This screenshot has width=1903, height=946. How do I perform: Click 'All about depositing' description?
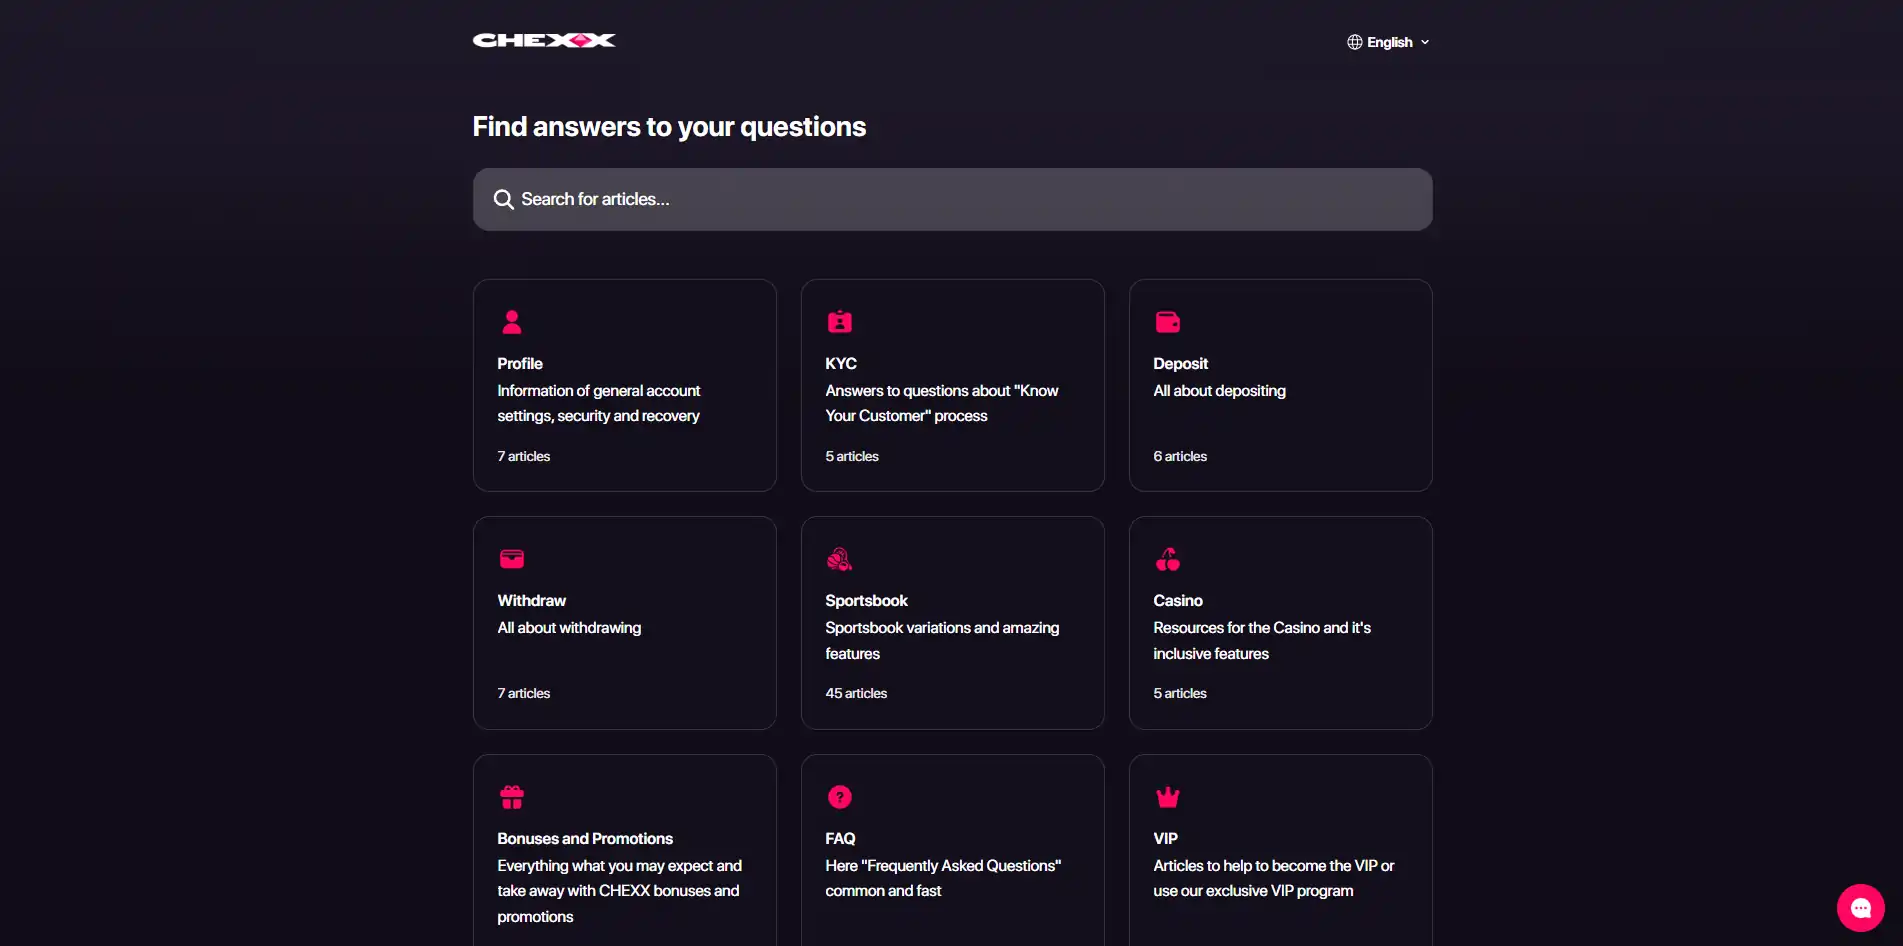pyautogui.click(x=1219, y=391)
